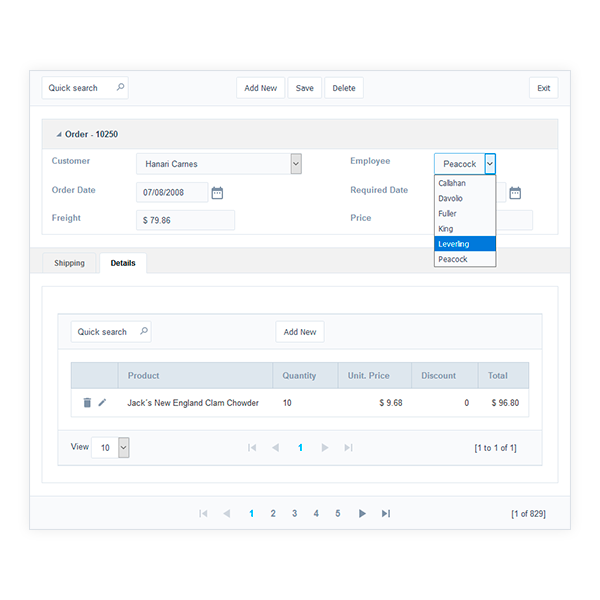Click the pencil edit icon in product row
This screenshot has width=600, height=600.
102,403
